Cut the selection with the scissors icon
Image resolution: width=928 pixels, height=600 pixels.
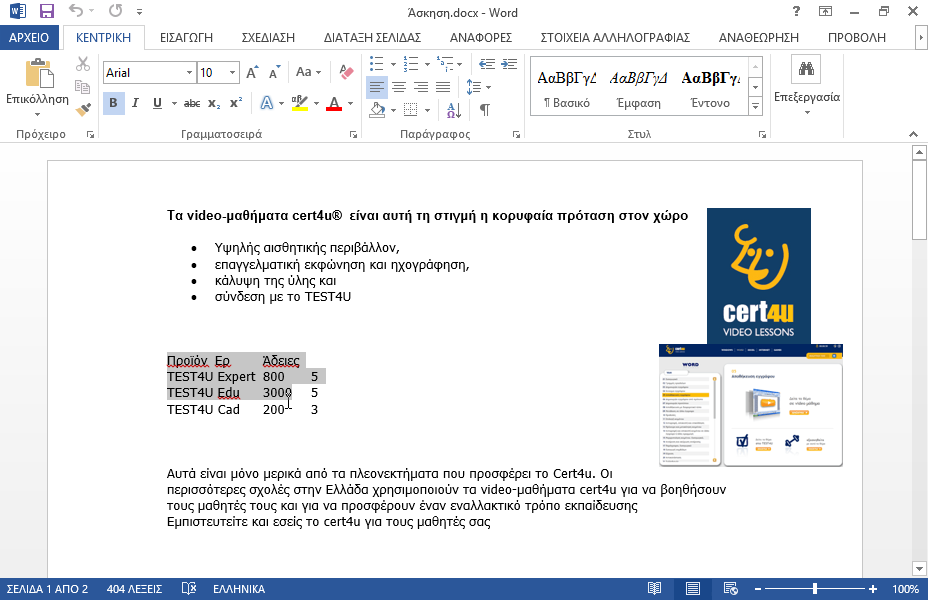[83, 63]
